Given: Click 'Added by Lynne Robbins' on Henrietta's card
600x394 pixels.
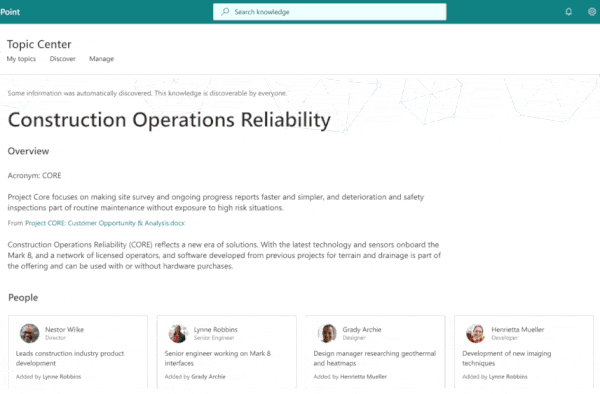Looking at the screenshot, I should click(495, 376).
